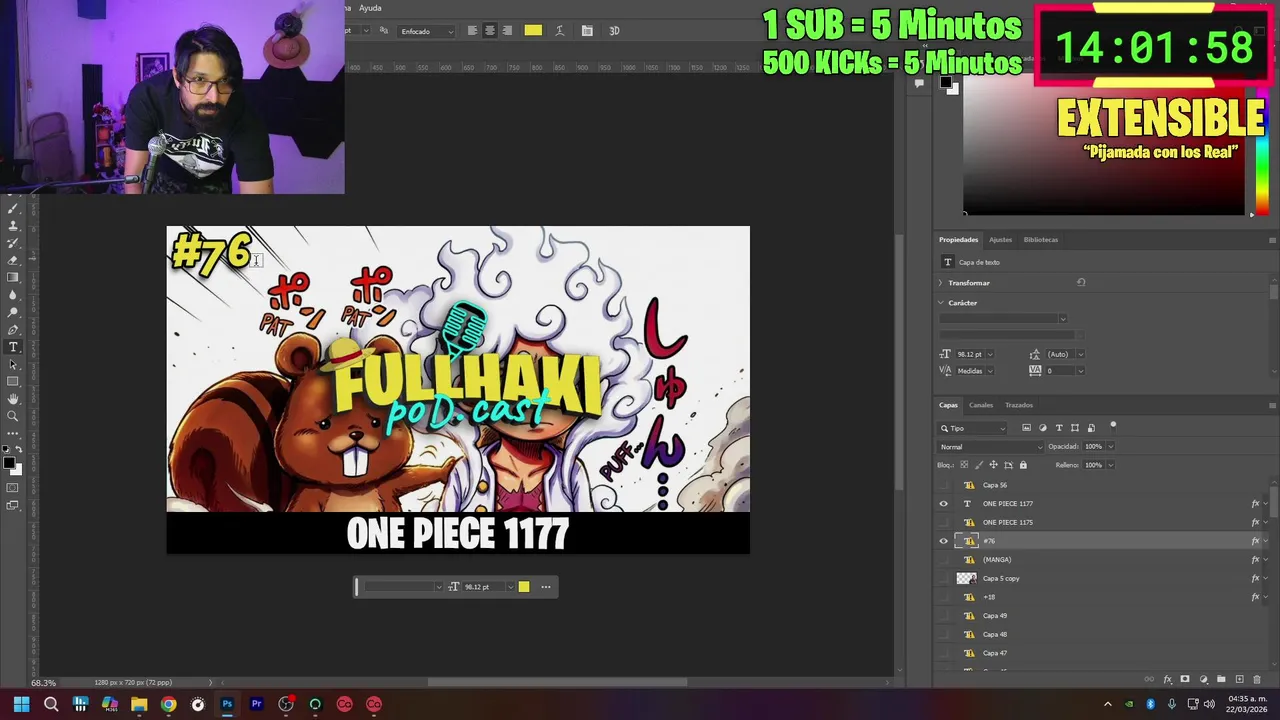Select the Pen tool
Viewport: 1280px width, 720px height.
pyautogui.click(x=13, y=329)
